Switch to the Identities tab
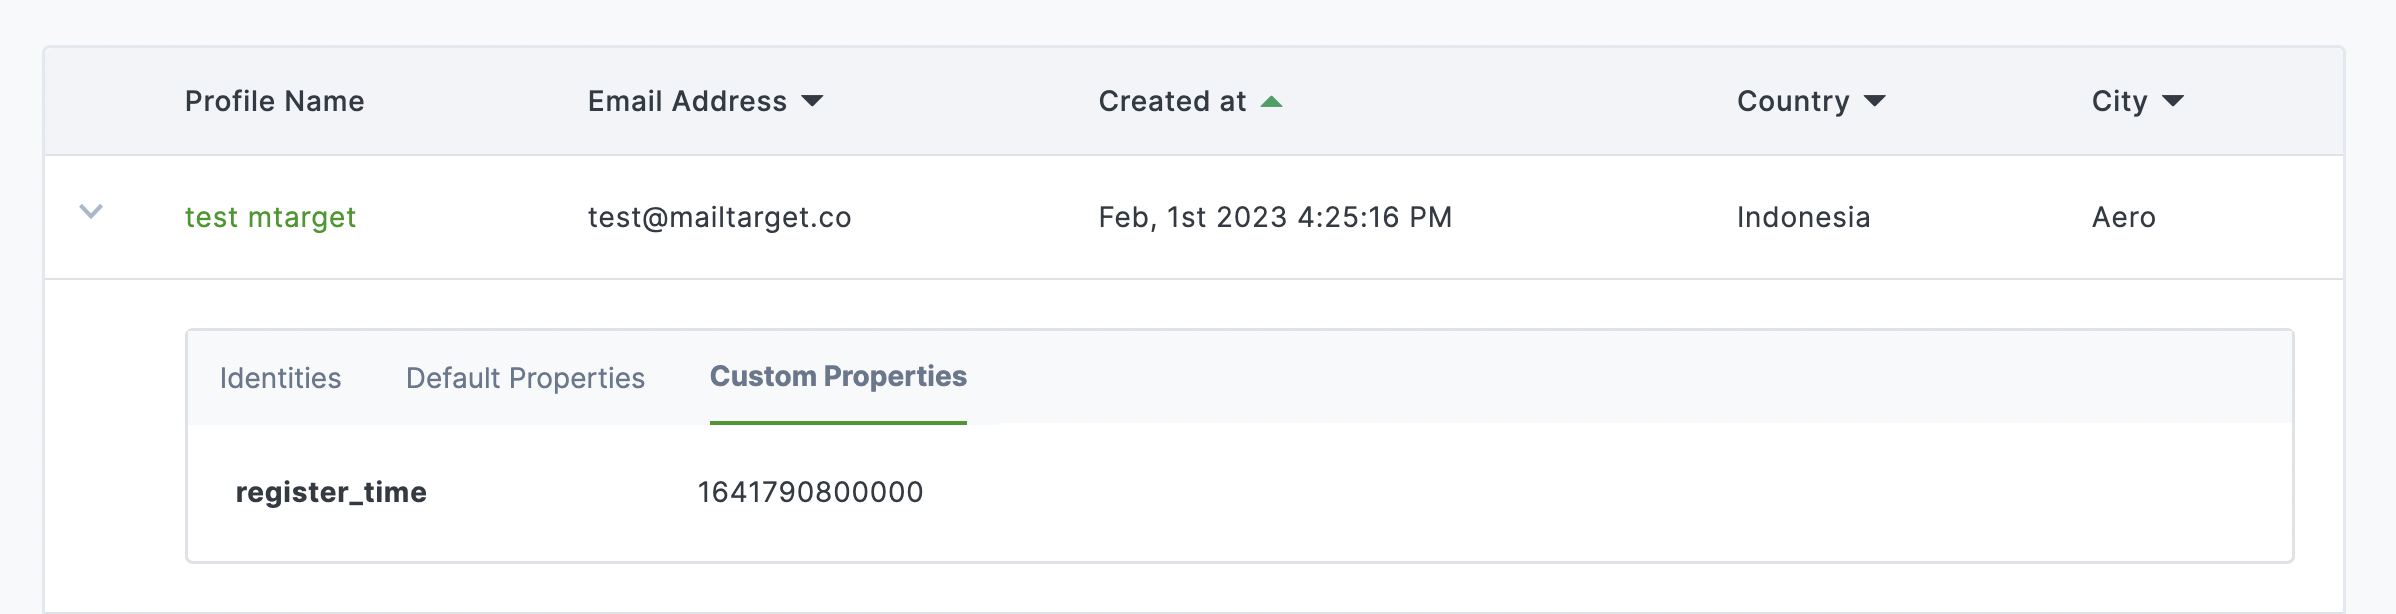Viewport: 2396px width, 614px height. tap(280, 378)
